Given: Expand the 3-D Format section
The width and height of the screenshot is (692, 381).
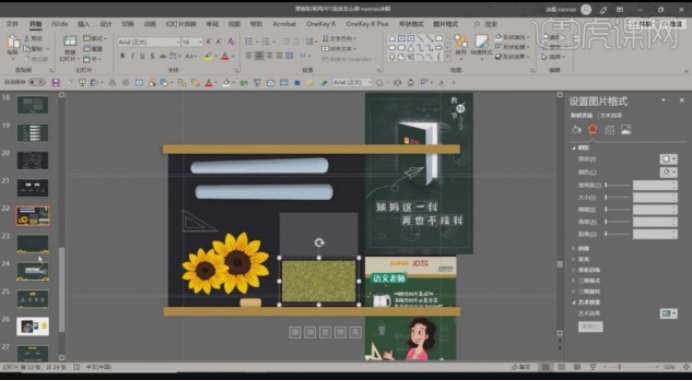Looking at the screenshot, I should (x=574, y=281).
